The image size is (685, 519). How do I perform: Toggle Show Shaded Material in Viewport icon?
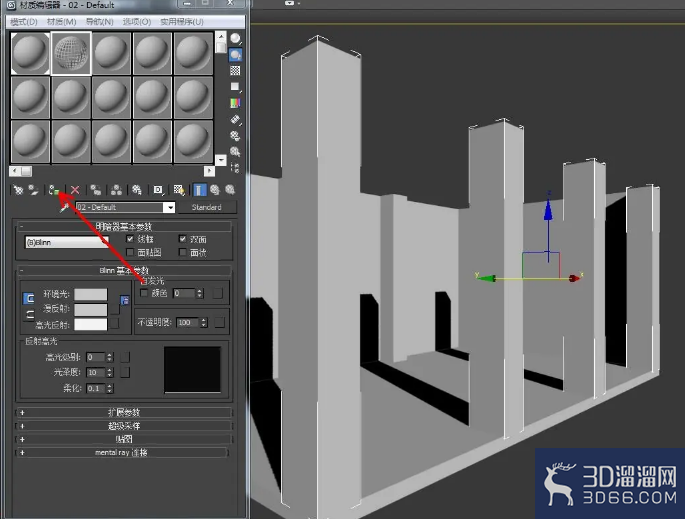point(179,190)
